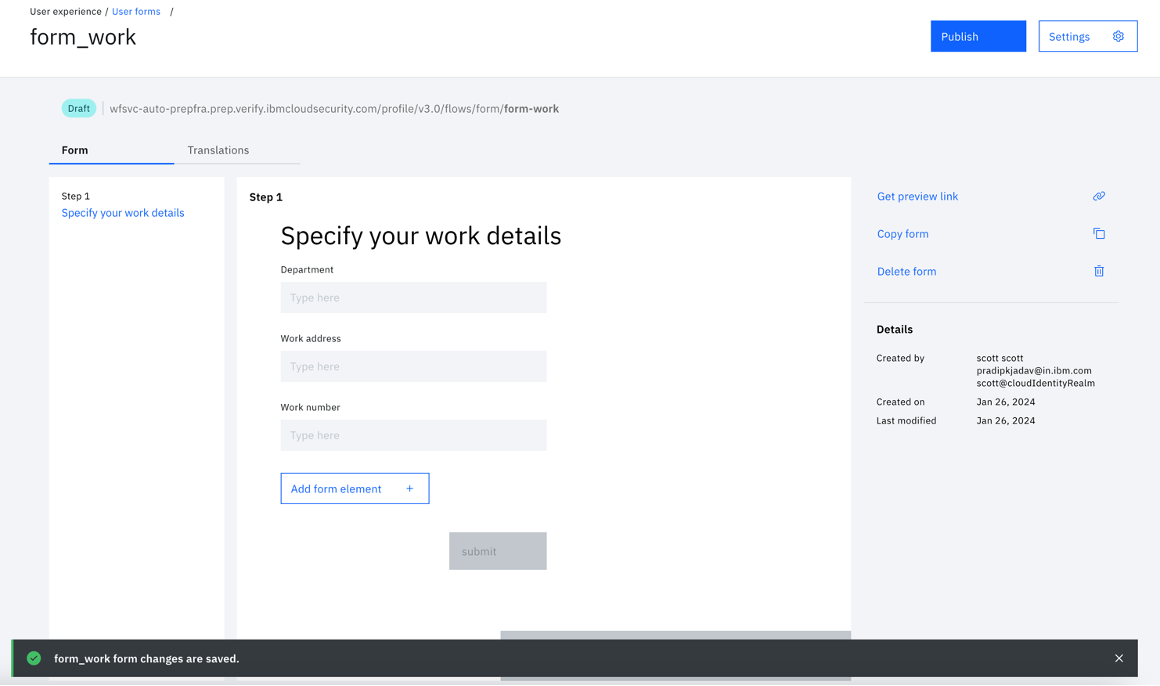Click the Draft status badge
1160x686 pixels.
(78, 109)
